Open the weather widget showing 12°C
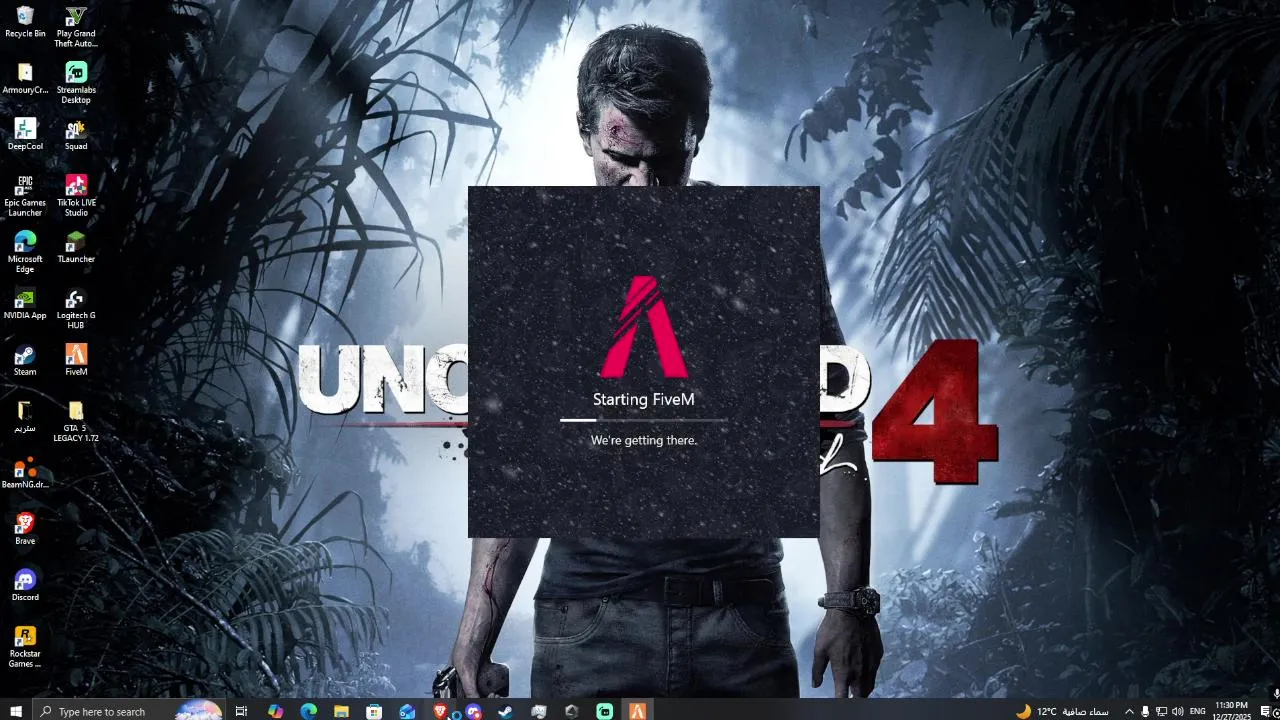 coord(1062,711)
